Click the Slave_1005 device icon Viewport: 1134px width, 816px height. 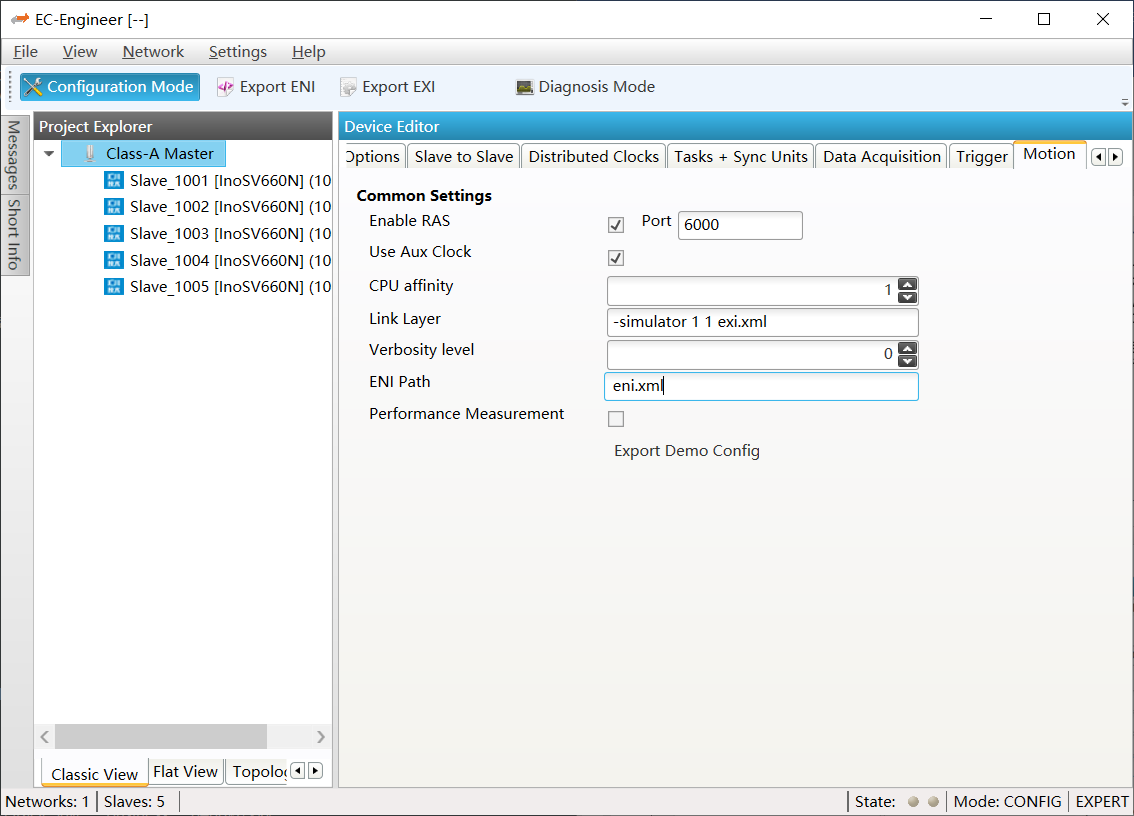[114, 286]
